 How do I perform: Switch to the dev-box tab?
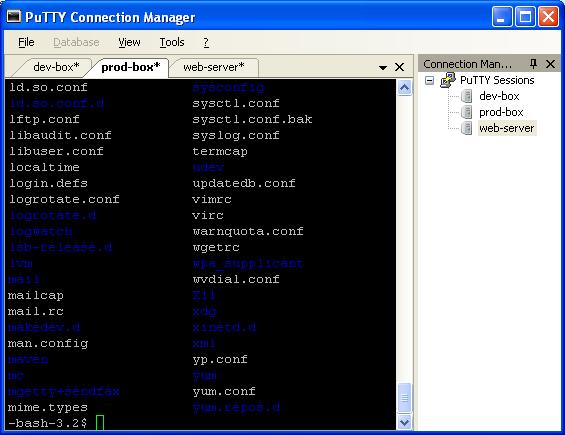56,67
